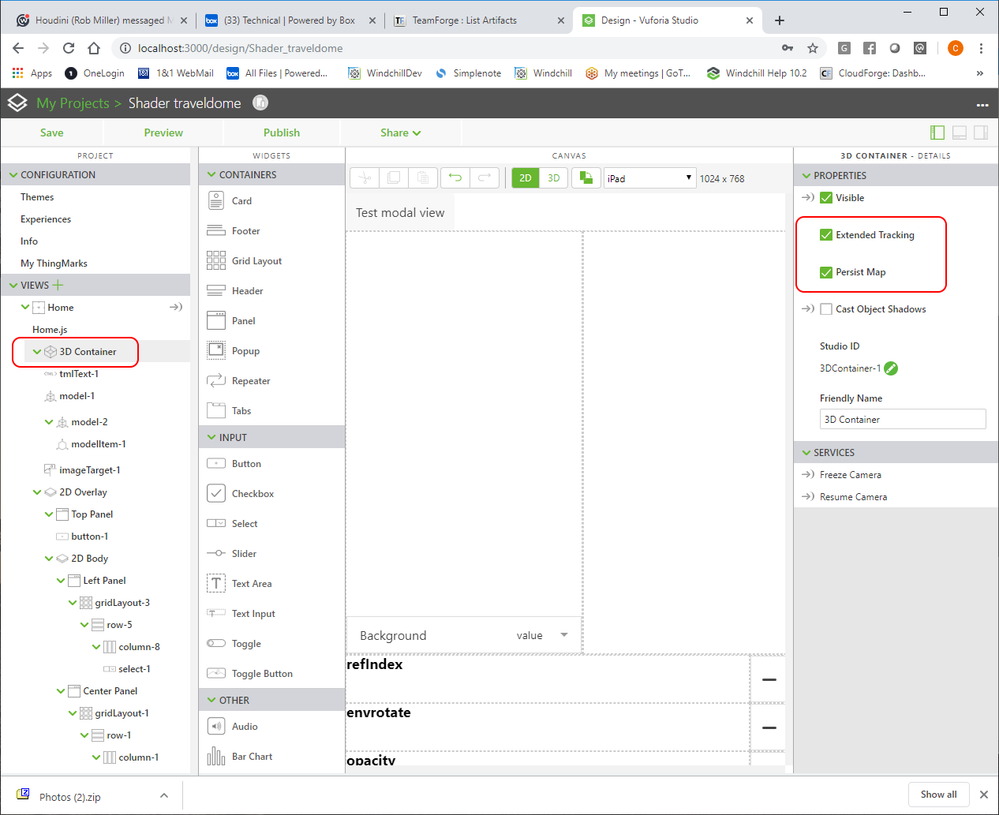This screenshot has width=999, height=815.
Task: Open the Share dropdown menu
Action: tap(400, 132)
